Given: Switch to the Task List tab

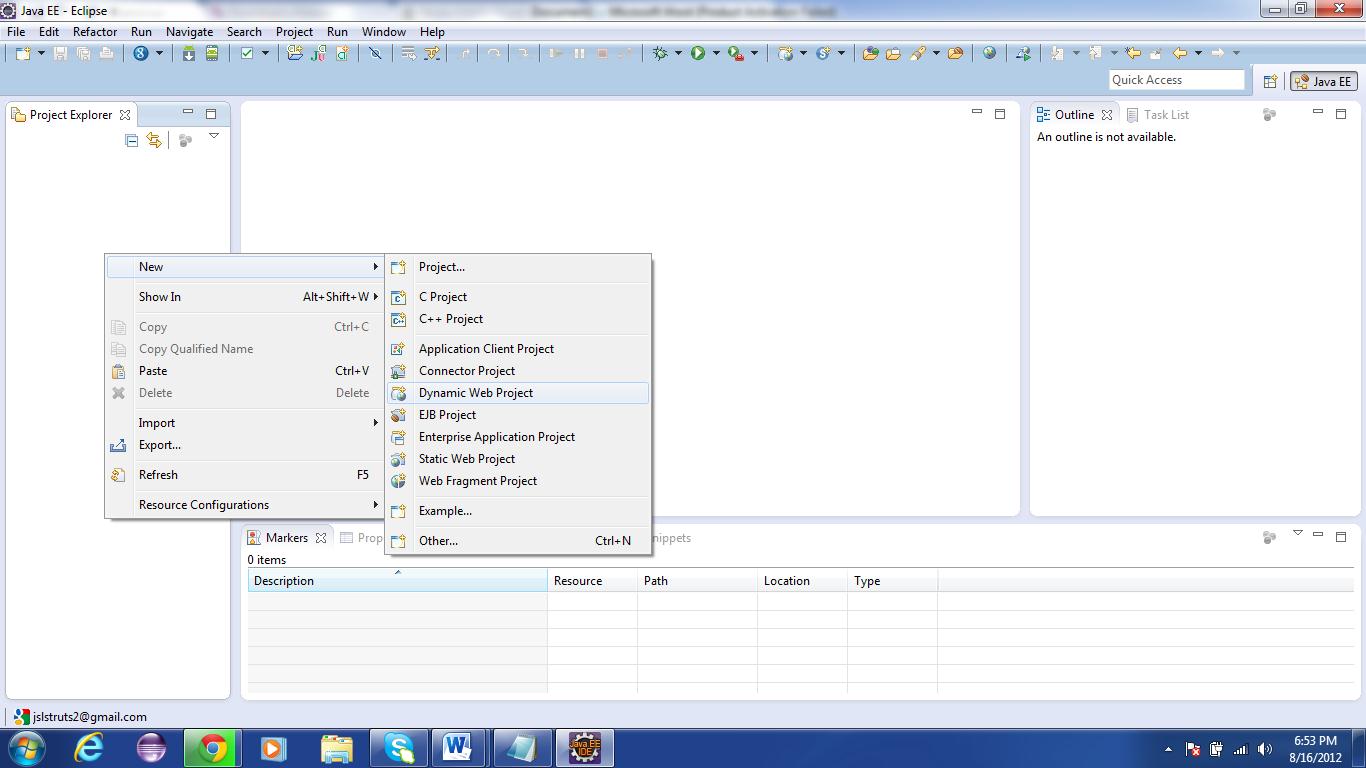Looking at the screenshot, I should click(x=1157, y=115).
